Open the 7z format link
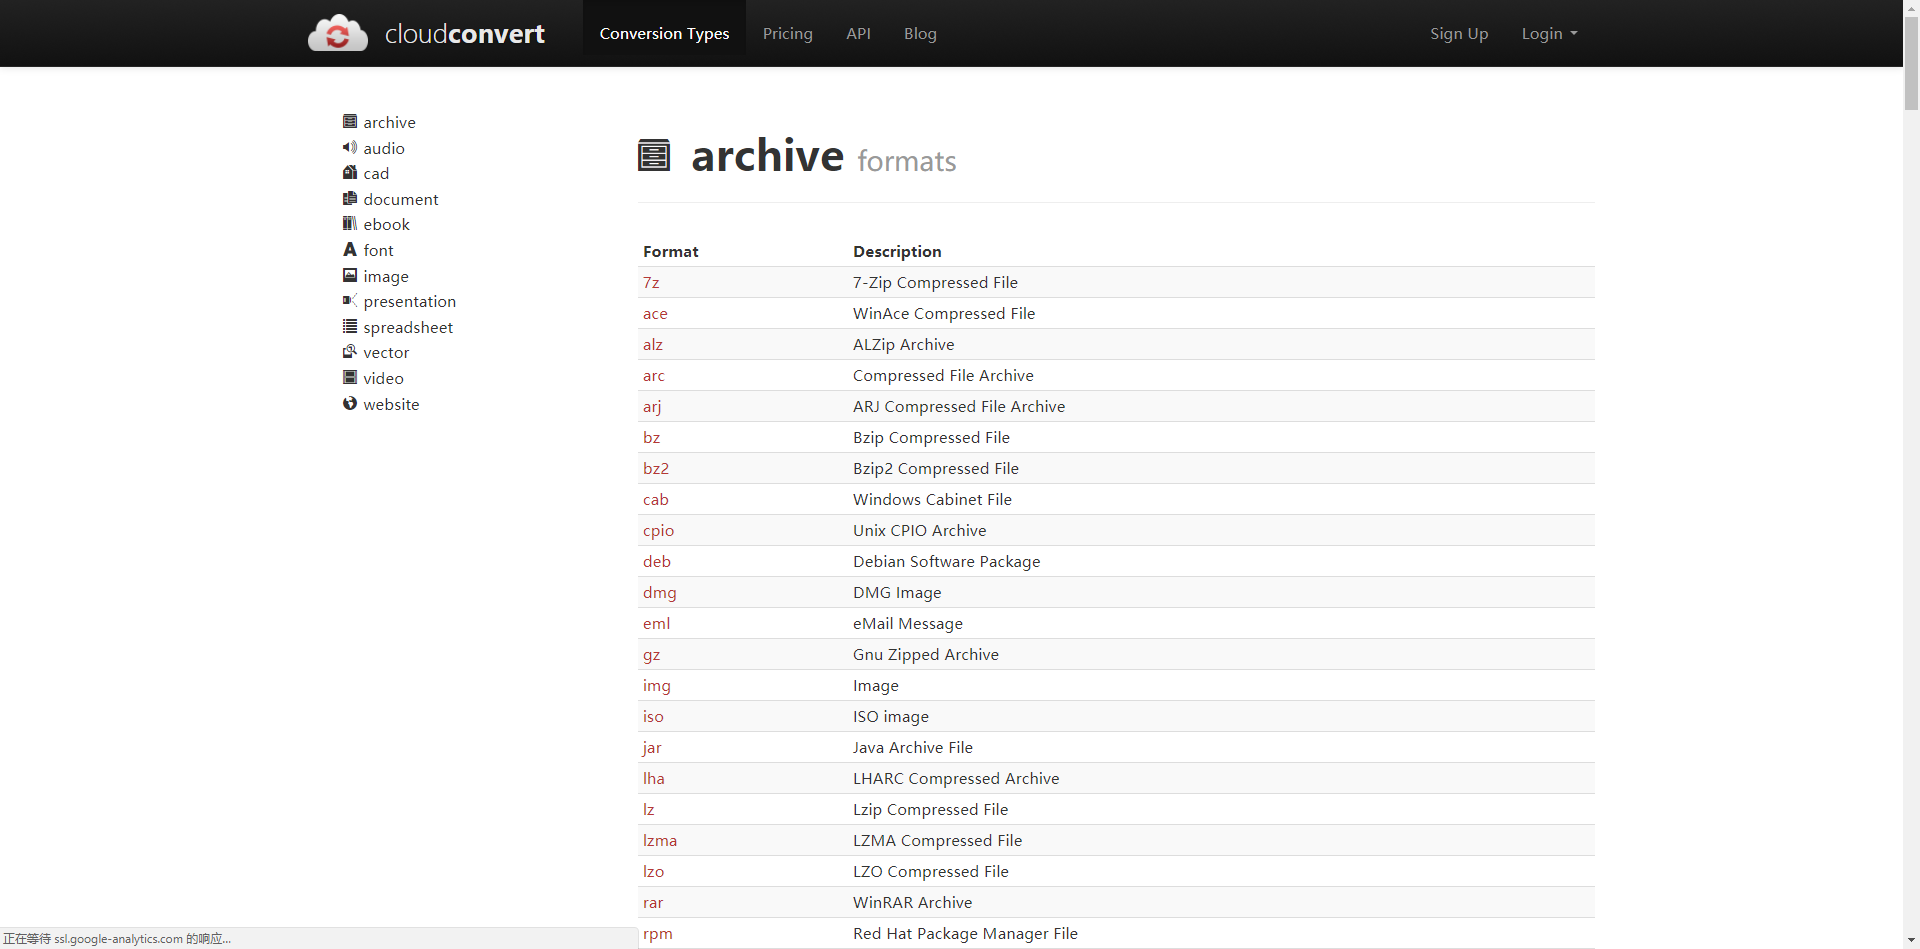Screen dimensions: 1920x949 [x=651, y=283]
